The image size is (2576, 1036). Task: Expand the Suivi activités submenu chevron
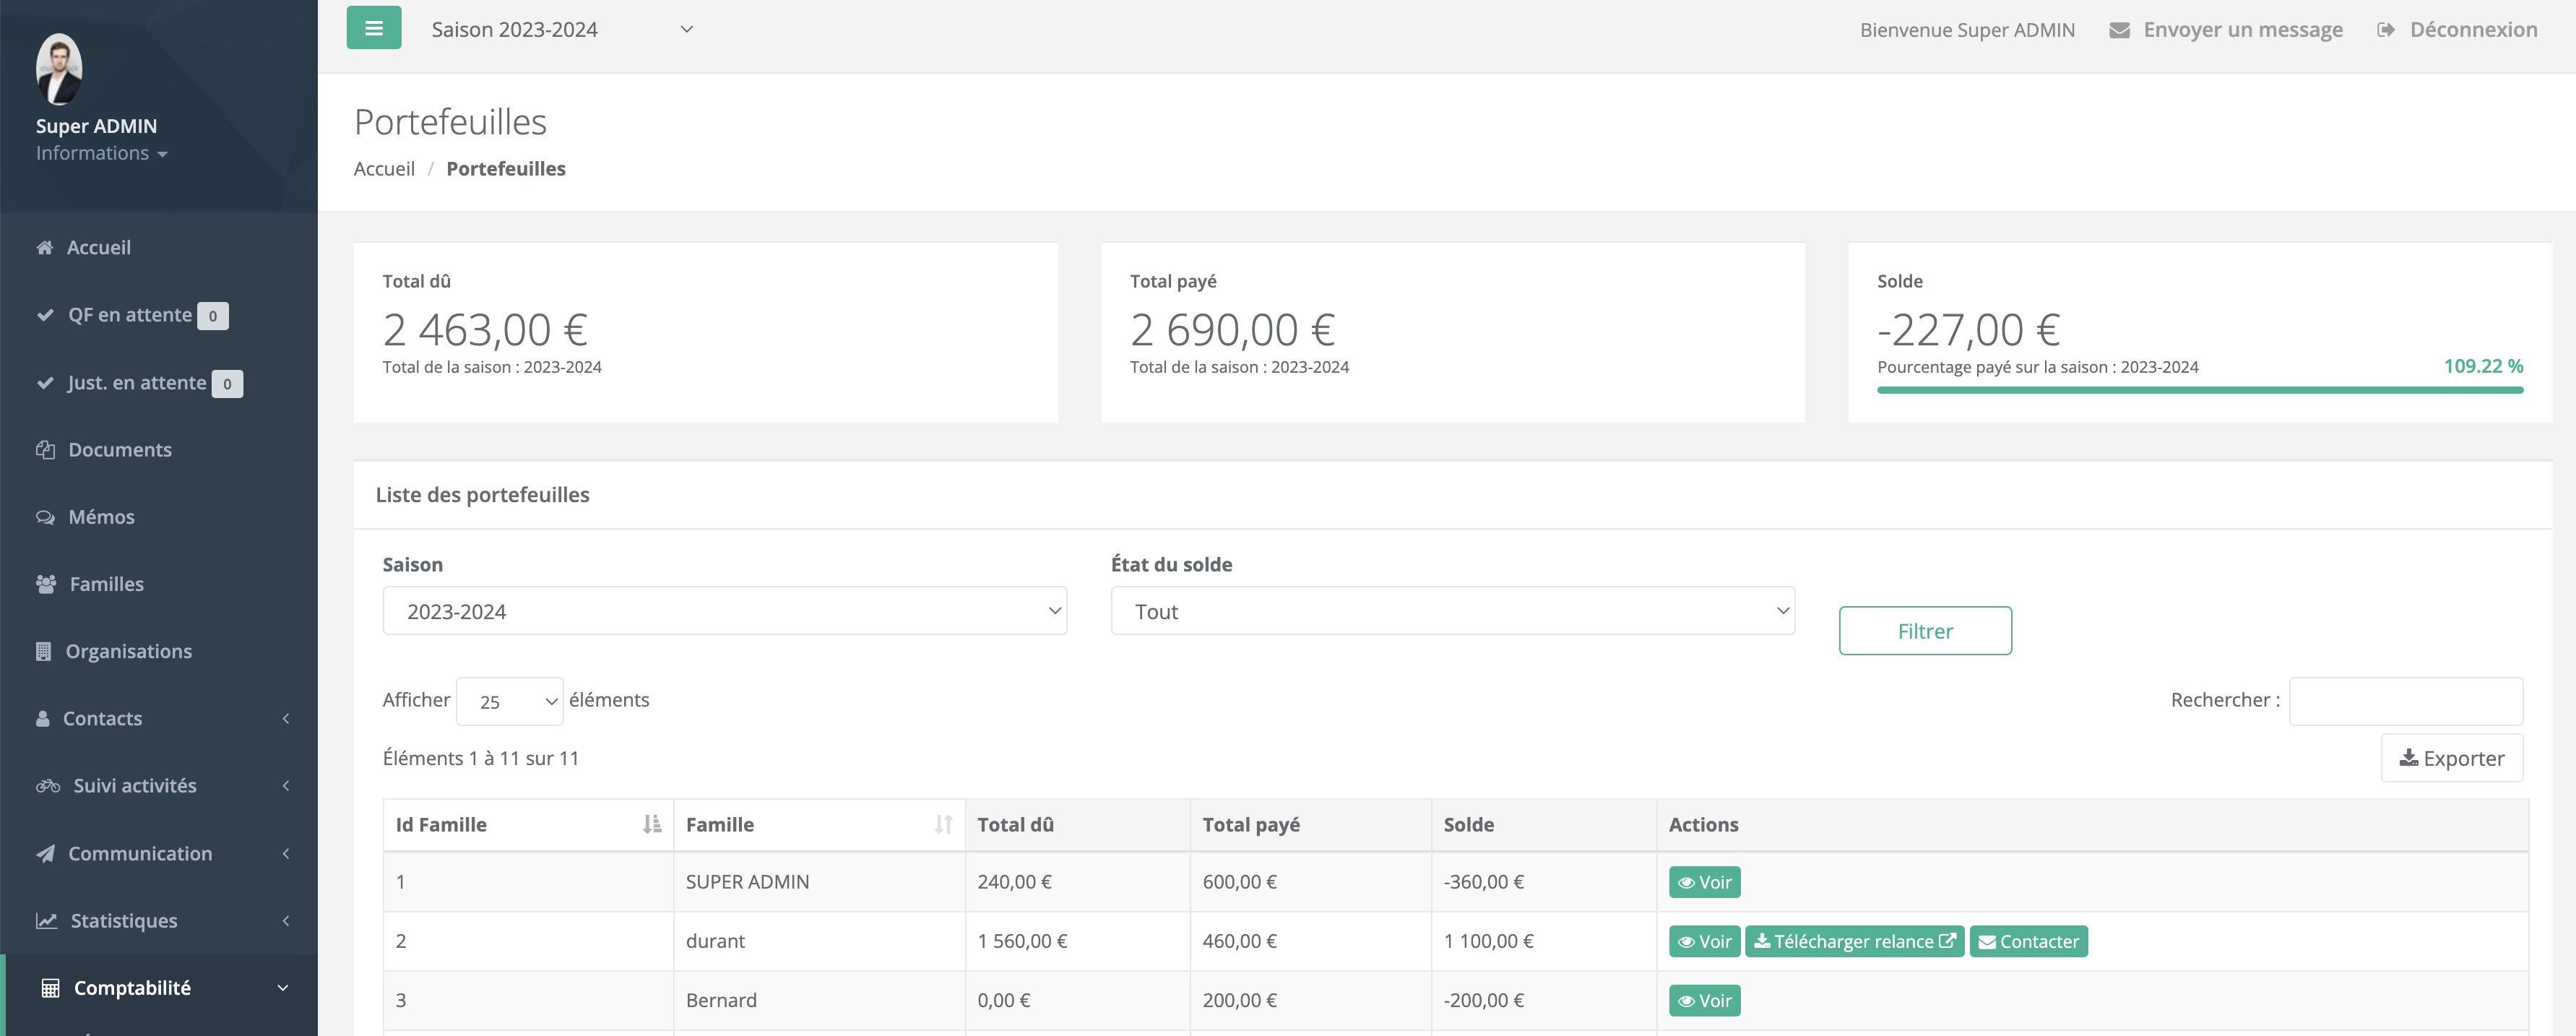pyautogui.click(x=286, y=786)
